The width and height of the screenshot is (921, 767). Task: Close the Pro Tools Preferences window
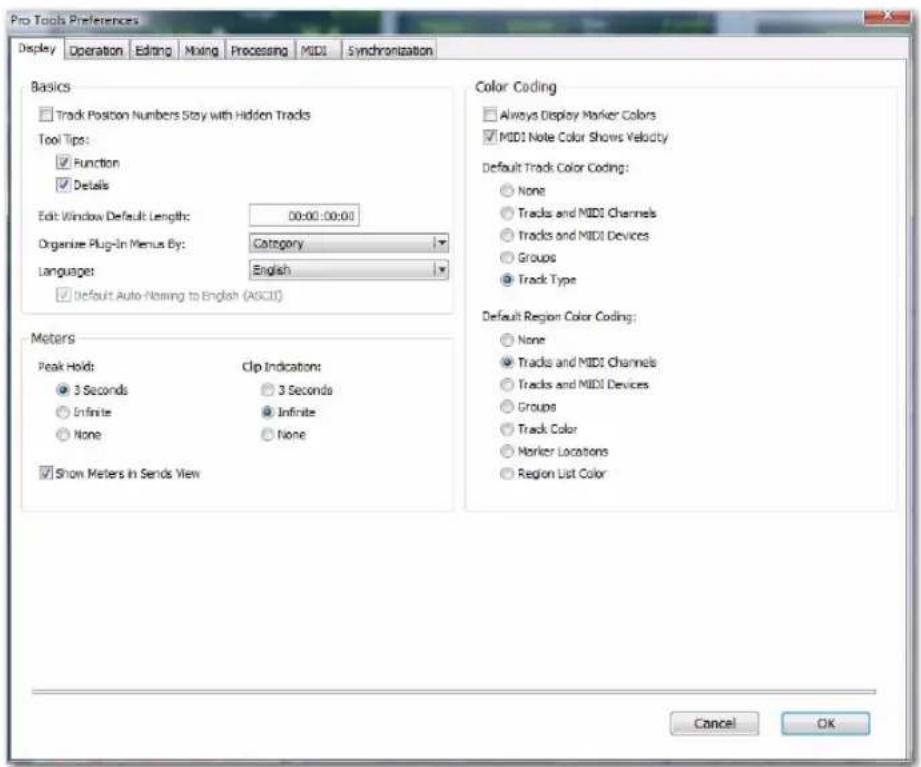[x=887, y=15]
